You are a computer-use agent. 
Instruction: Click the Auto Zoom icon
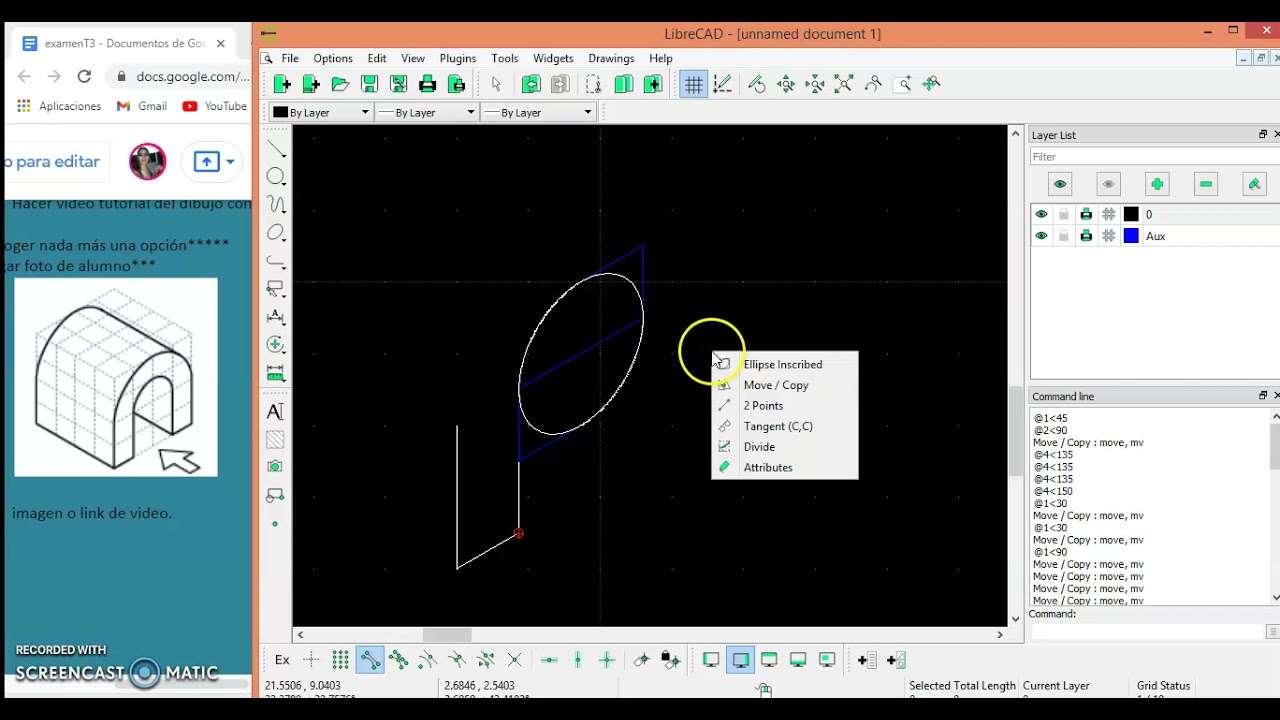point(844,85)
